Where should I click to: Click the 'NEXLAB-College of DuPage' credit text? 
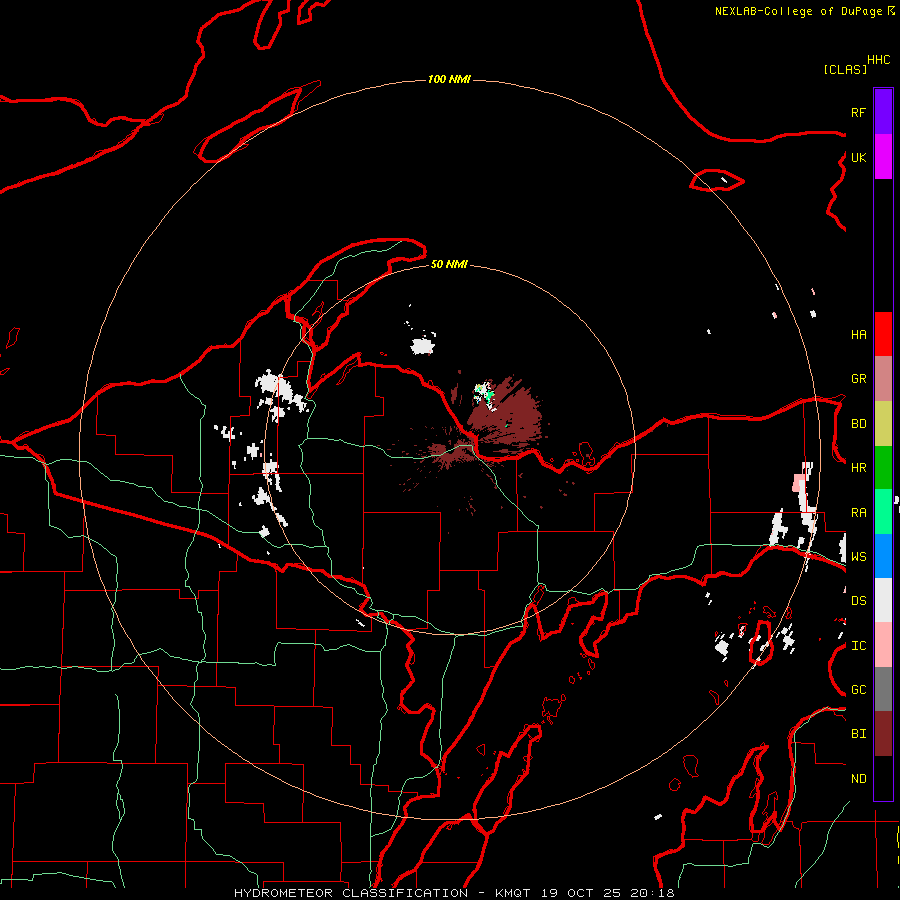click(x=798, y=11)
